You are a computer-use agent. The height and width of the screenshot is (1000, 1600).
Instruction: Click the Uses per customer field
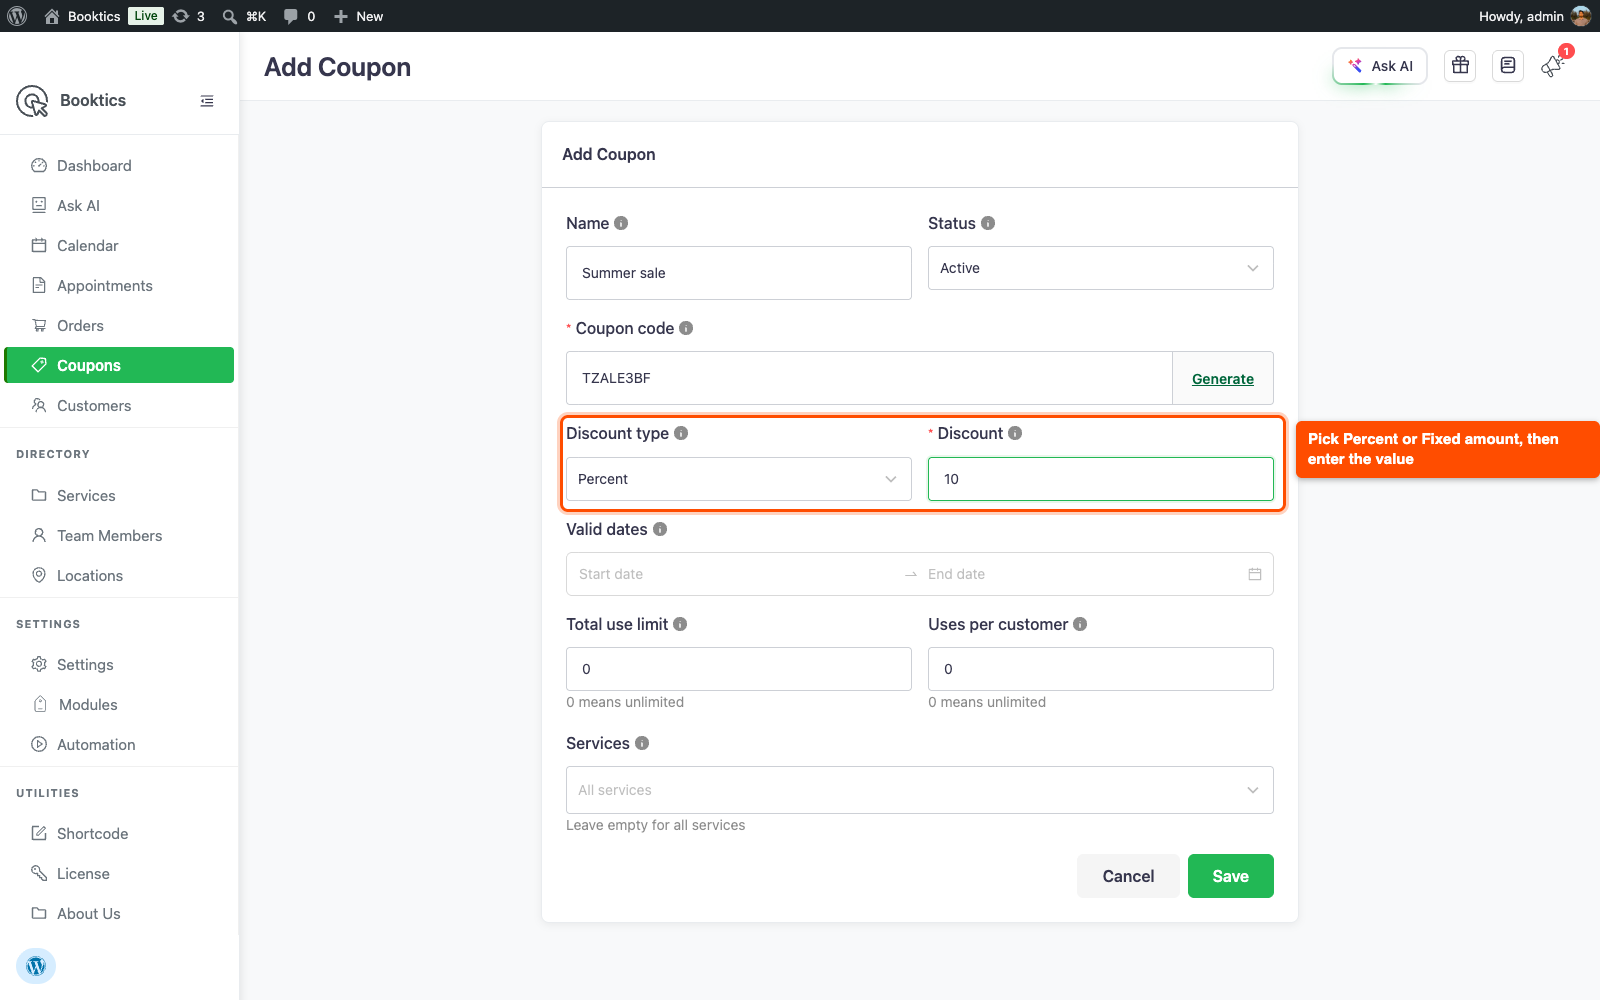click(x=1101, y=669)
